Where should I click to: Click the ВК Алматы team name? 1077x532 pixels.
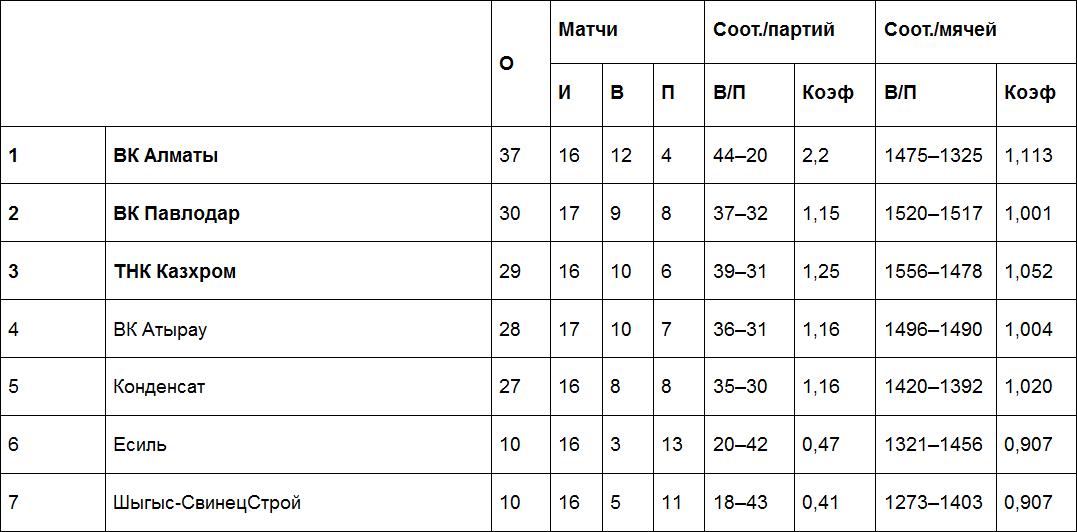[166, 156]
